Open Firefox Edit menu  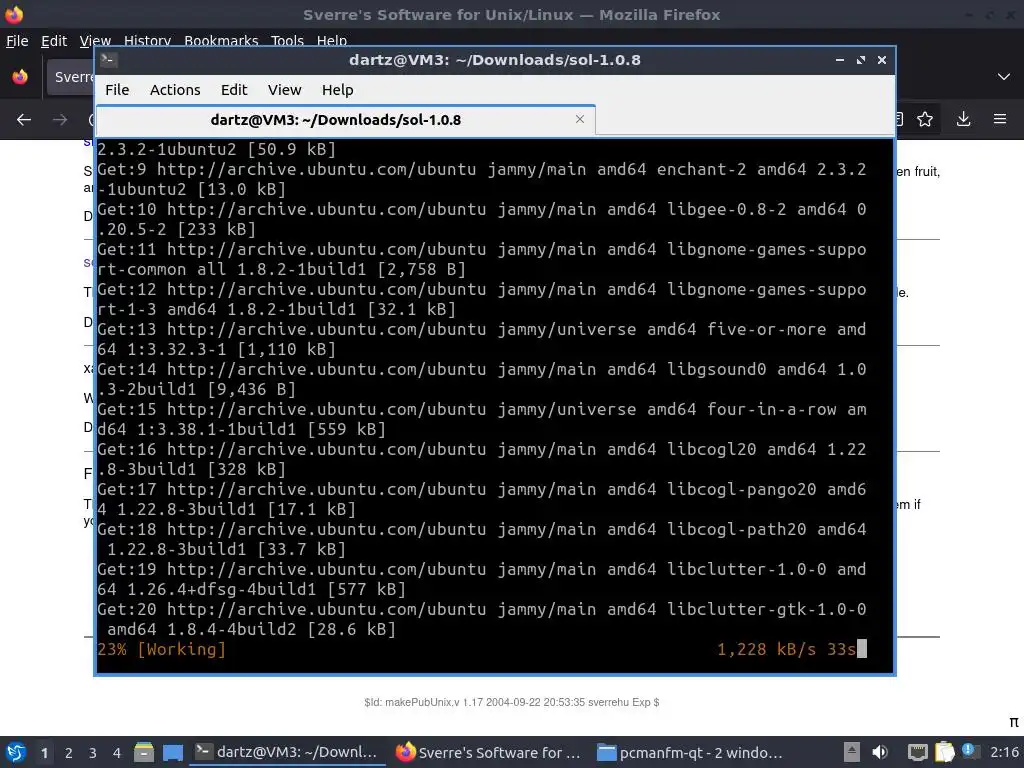pos(54,40)
